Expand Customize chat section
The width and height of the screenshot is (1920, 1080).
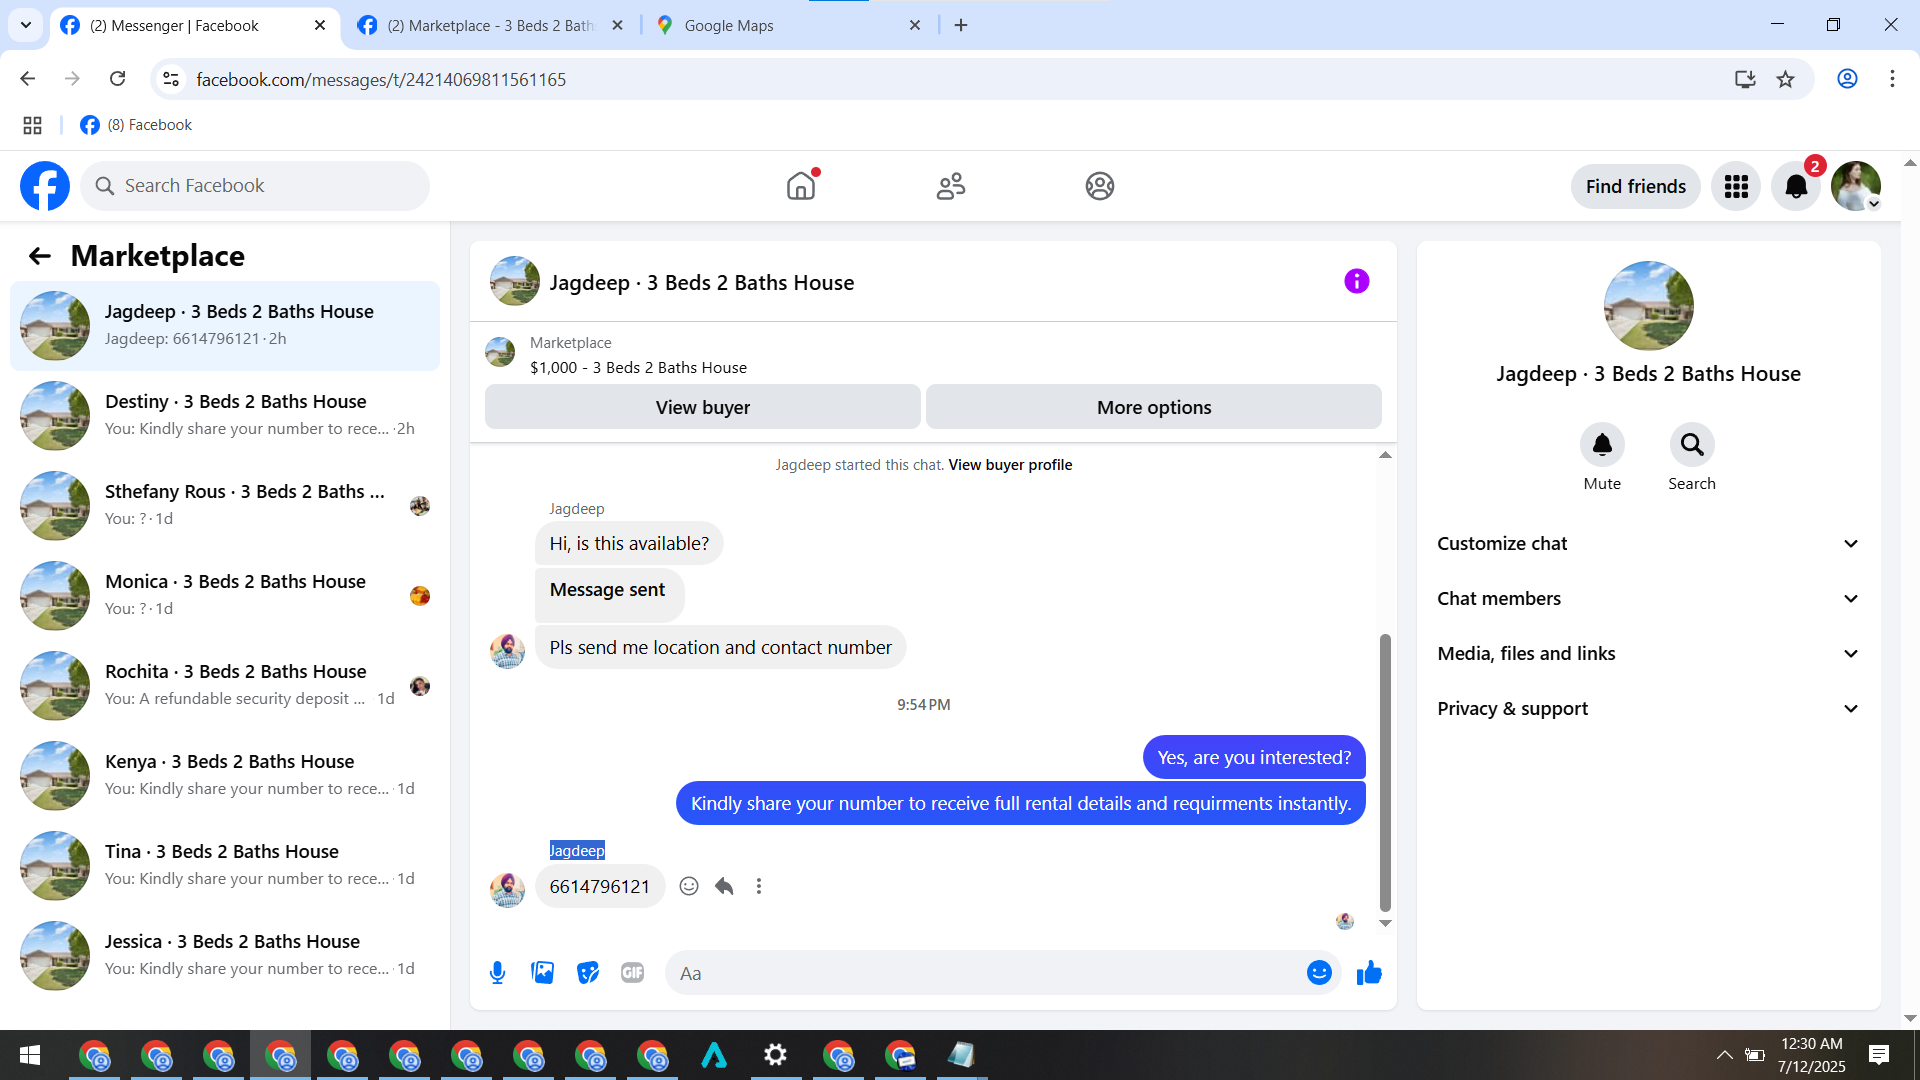pos(1648,543)
